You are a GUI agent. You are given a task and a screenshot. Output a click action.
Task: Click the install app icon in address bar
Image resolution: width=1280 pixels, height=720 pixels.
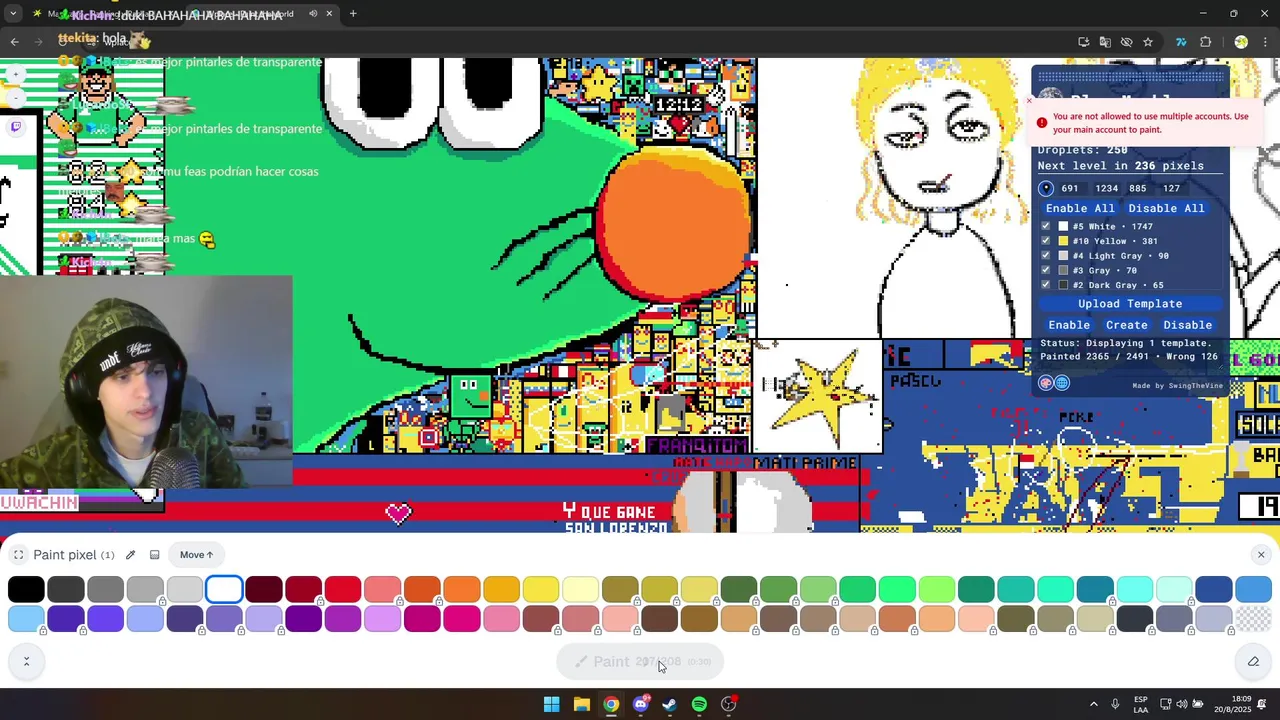pos(1084,42)
